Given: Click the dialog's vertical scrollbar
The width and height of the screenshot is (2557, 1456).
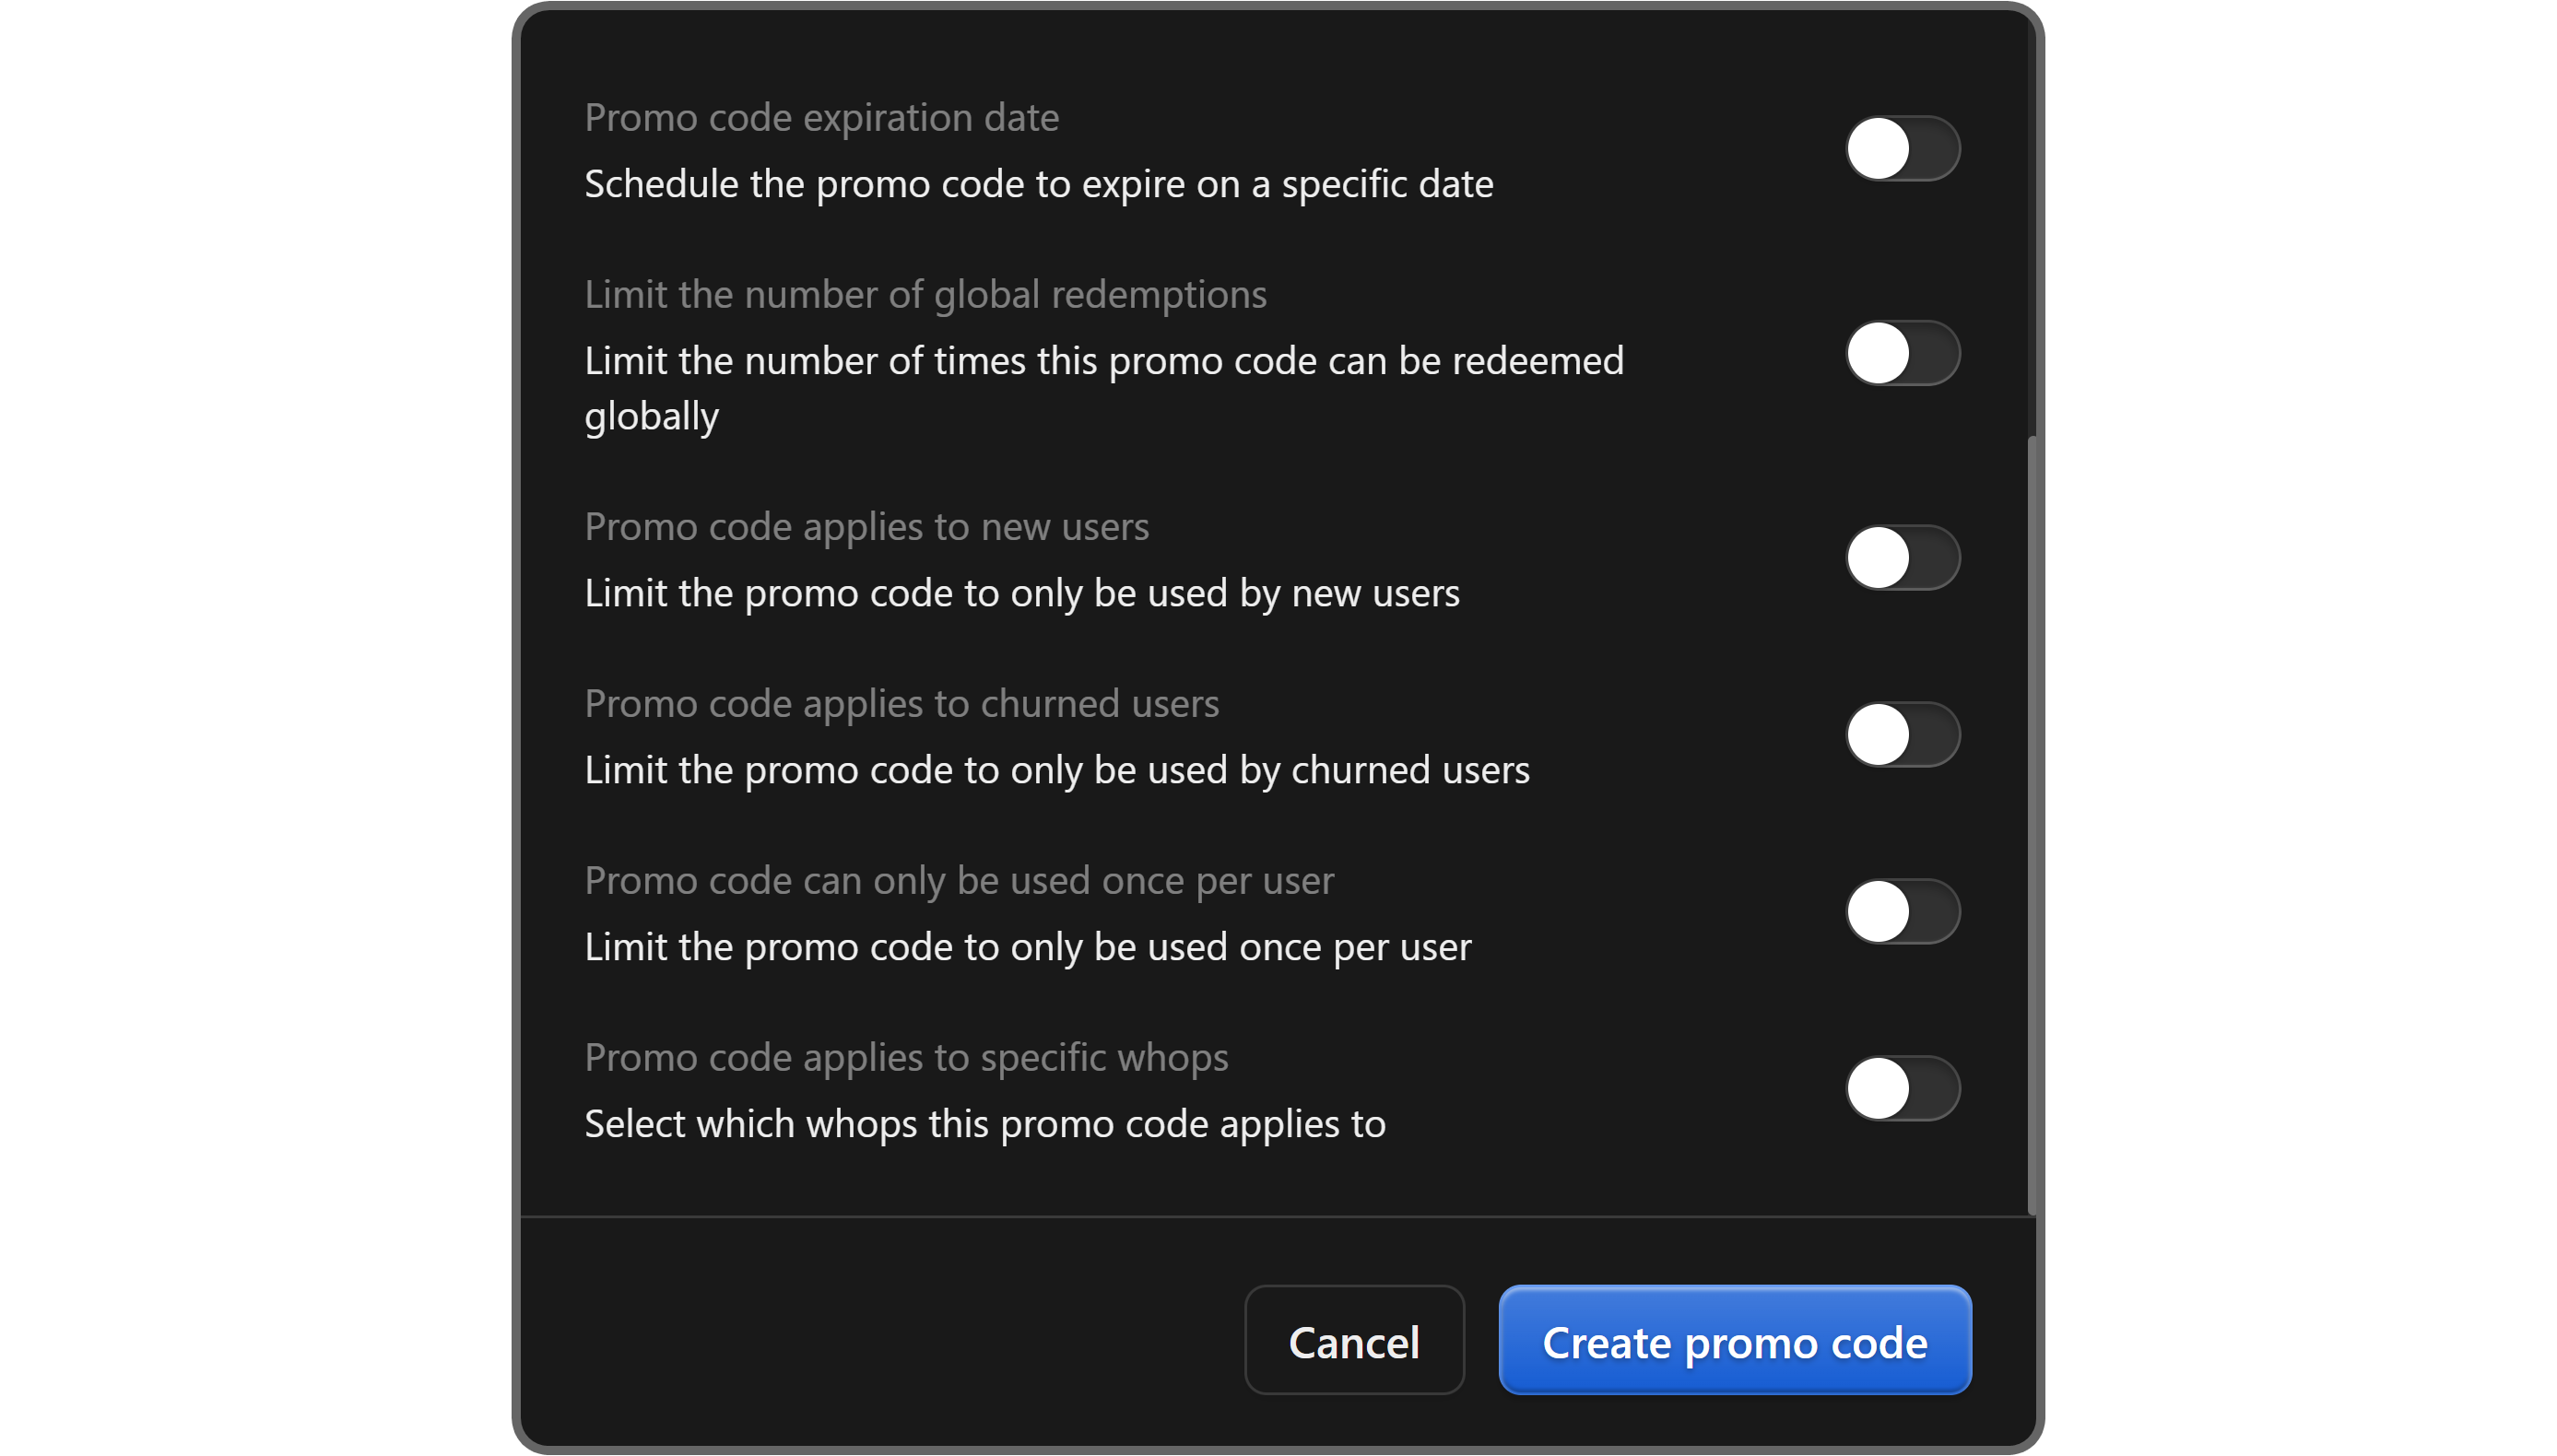Looking at the screenshot, I should pos(2031,820).
